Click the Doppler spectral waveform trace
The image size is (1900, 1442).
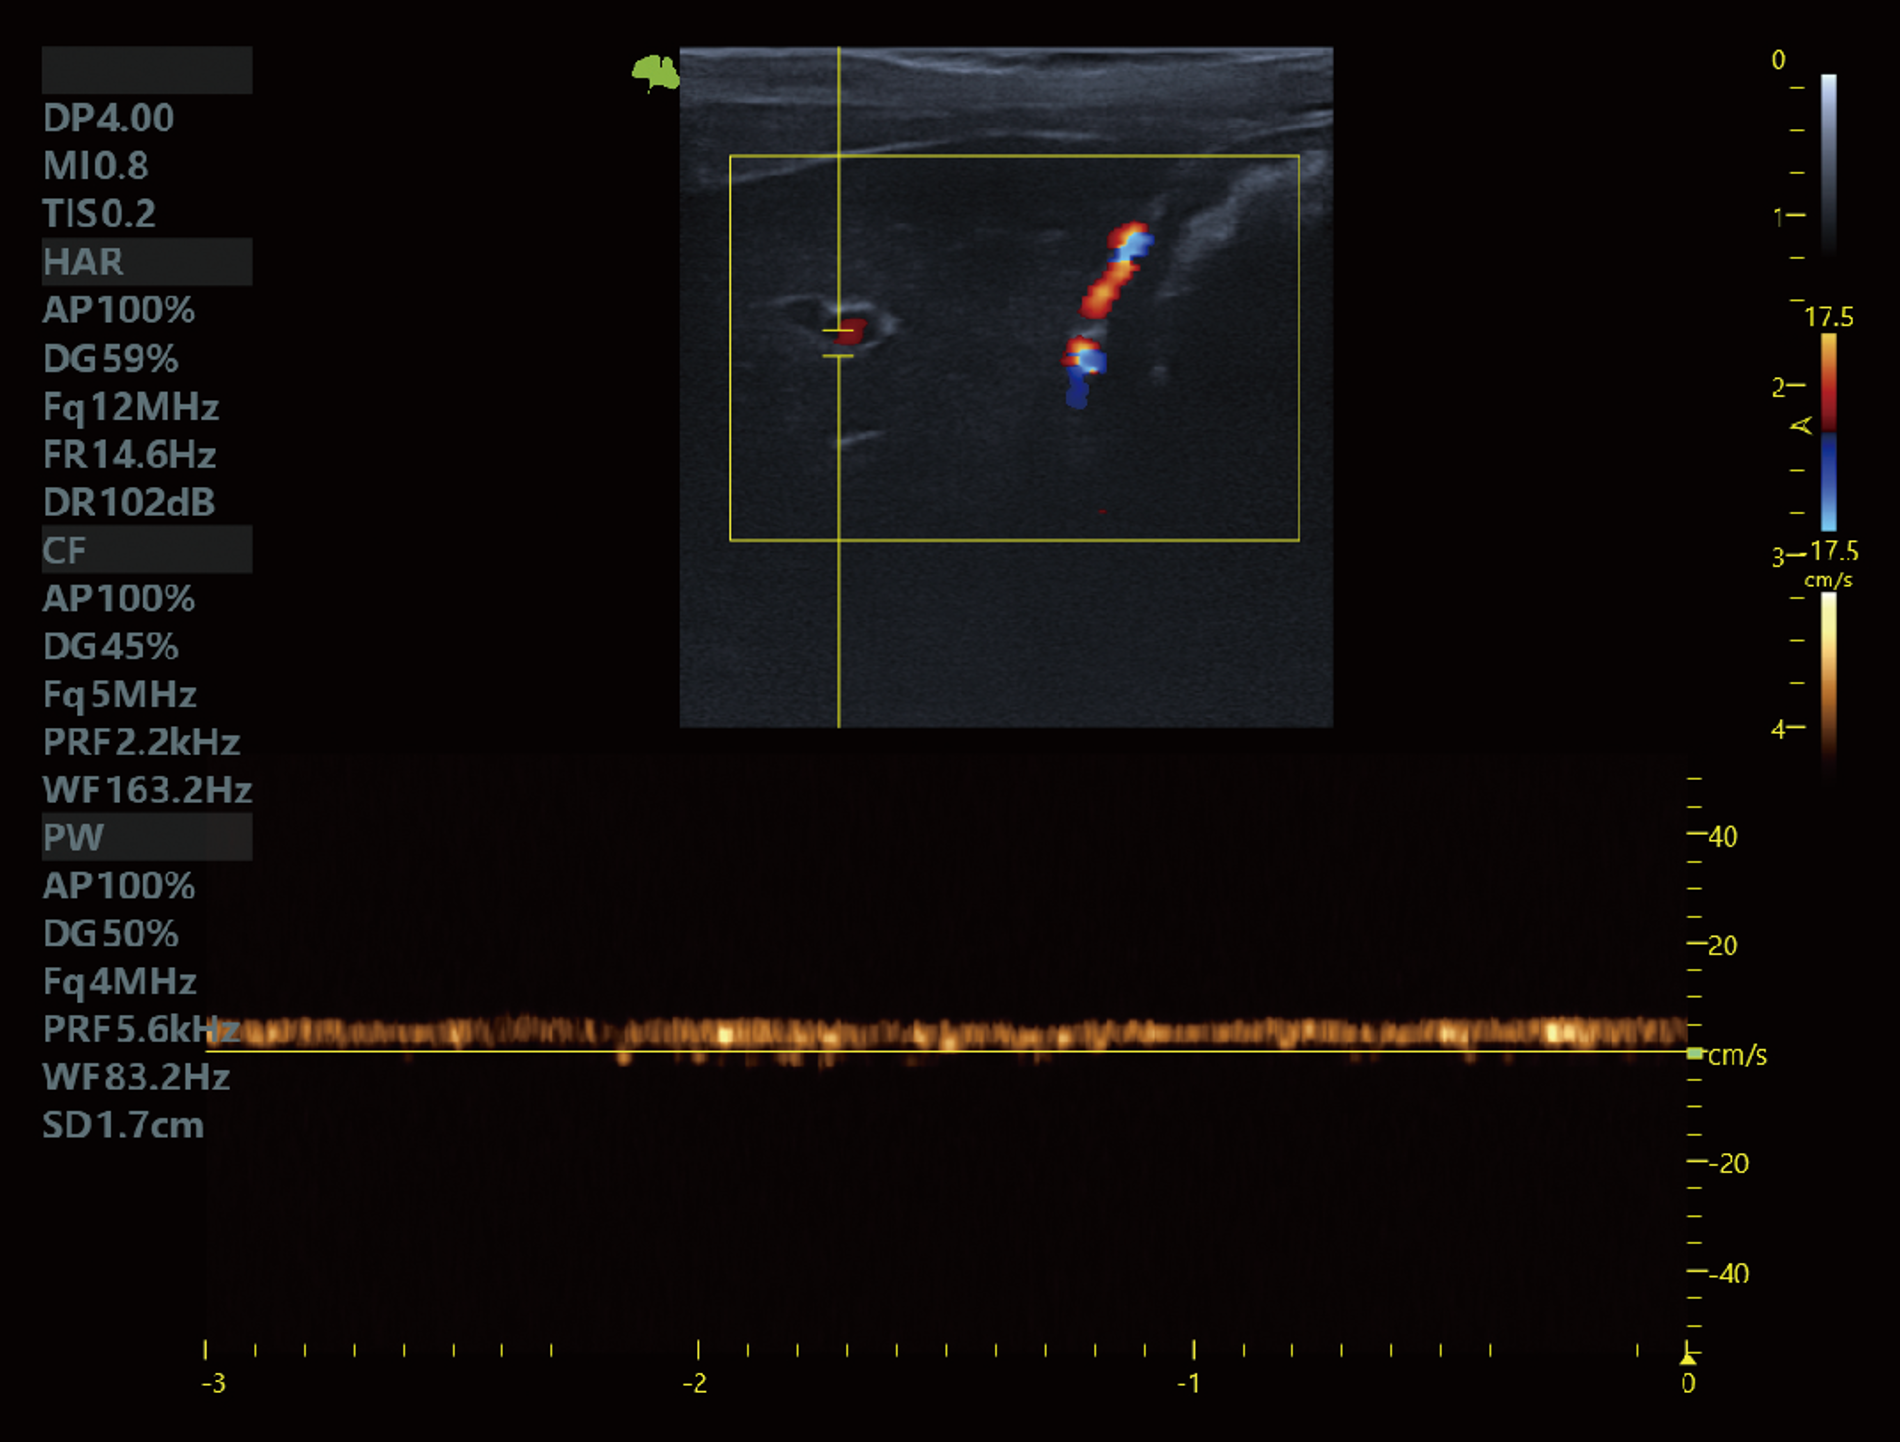946,1034
